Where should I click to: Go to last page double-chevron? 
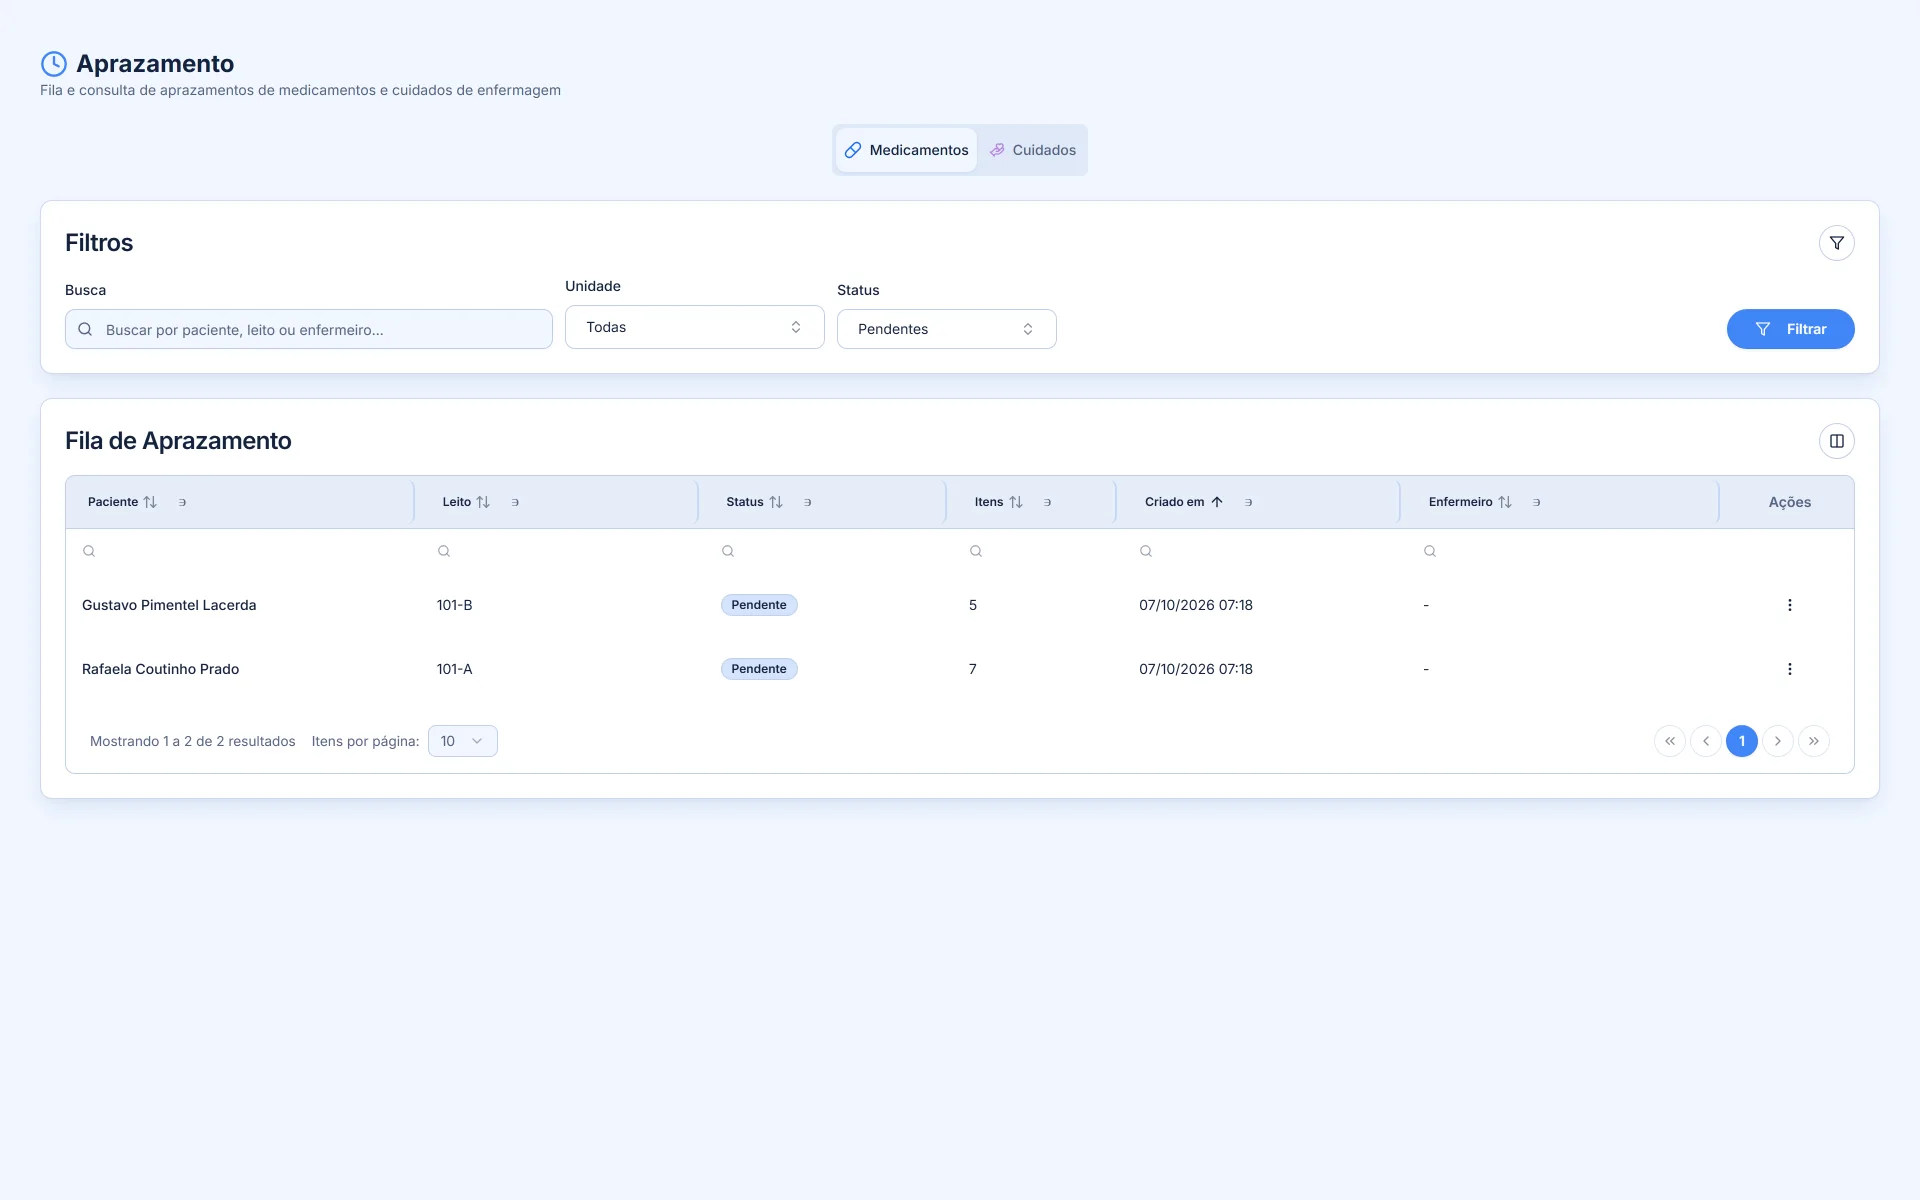(1813, 741)
